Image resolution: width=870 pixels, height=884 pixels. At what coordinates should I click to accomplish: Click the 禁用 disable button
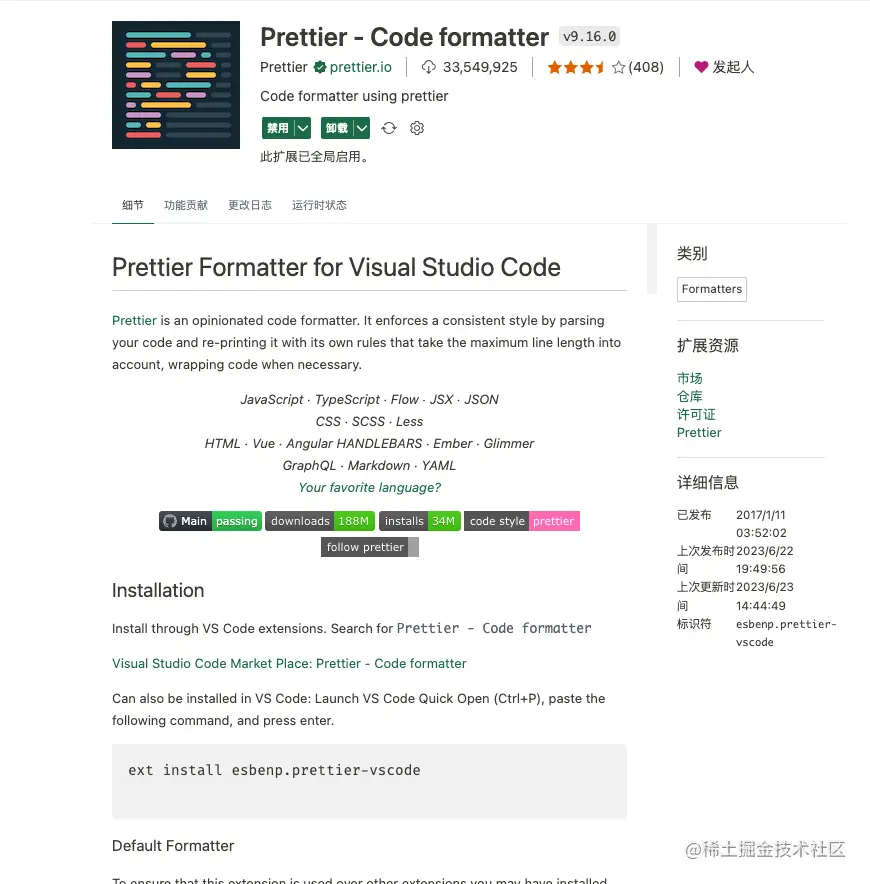tap(278, 128)
